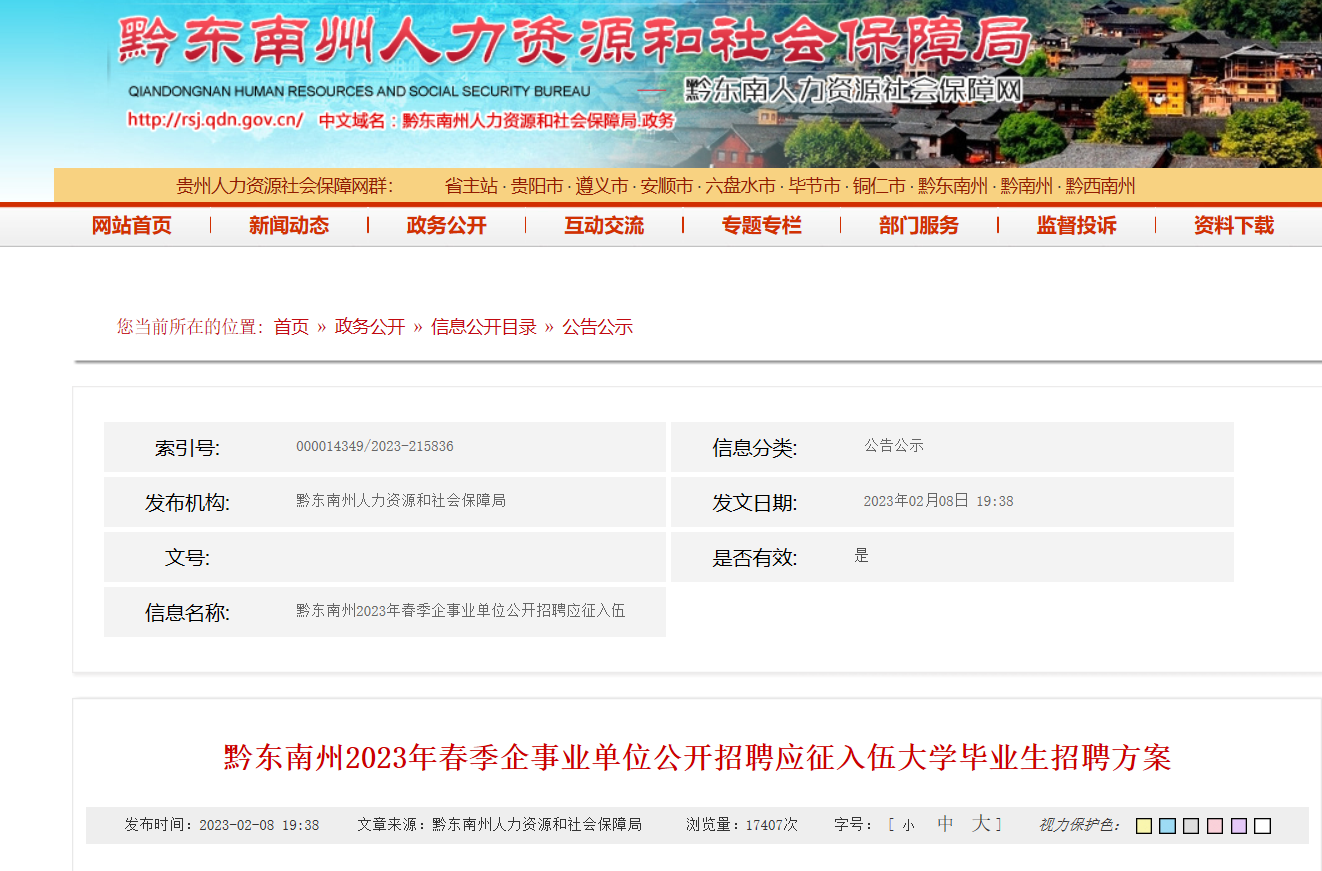The height and width of the screenshot is (871, 1322).
Task: Click the rsj.qdn.gov.cn URL in banner
Action: (215, 120)
